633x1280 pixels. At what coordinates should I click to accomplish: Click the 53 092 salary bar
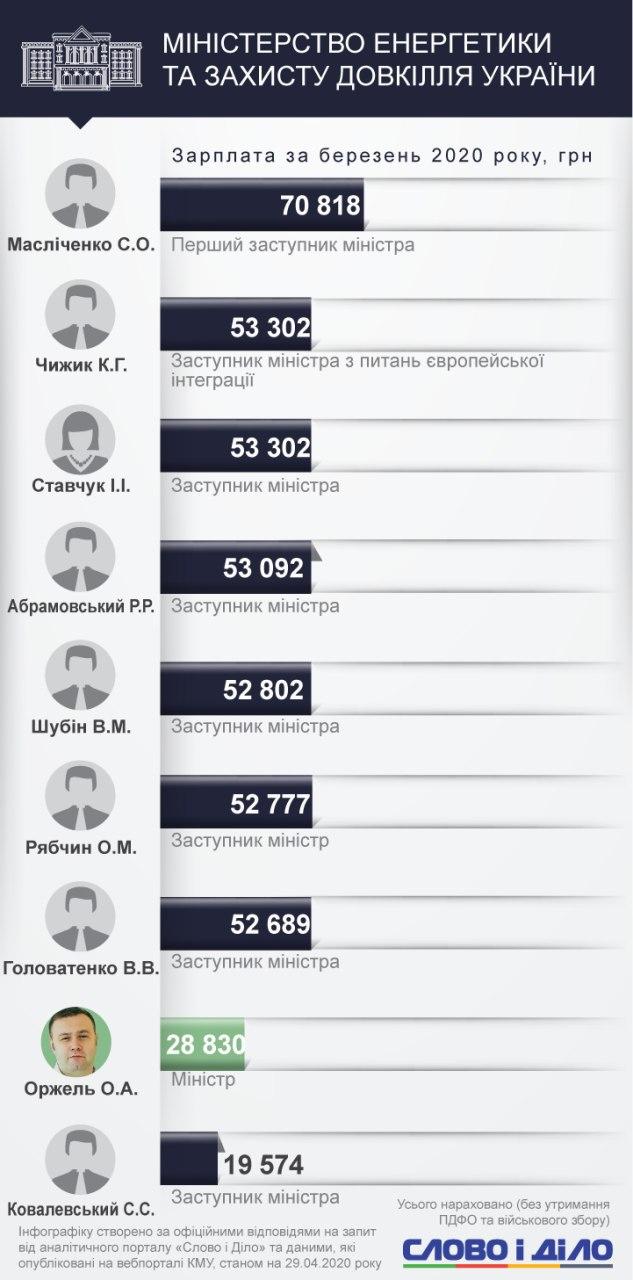click(x=239, y=568)
